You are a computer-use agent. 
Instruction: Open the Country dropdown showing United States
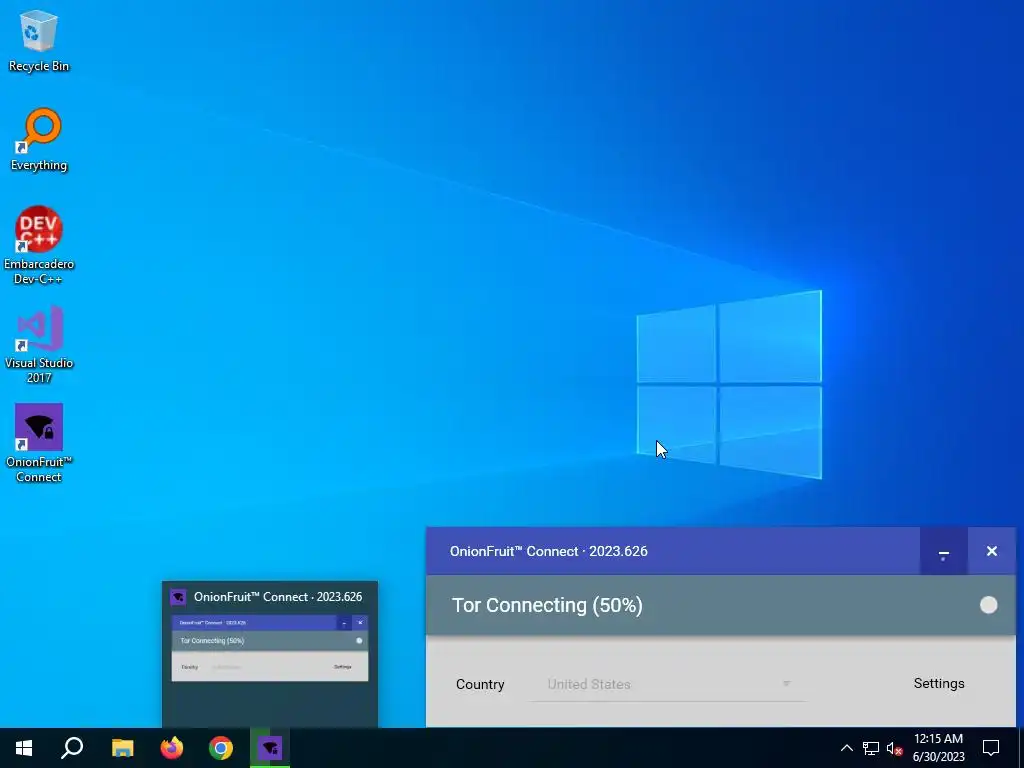tap(669, 684)
